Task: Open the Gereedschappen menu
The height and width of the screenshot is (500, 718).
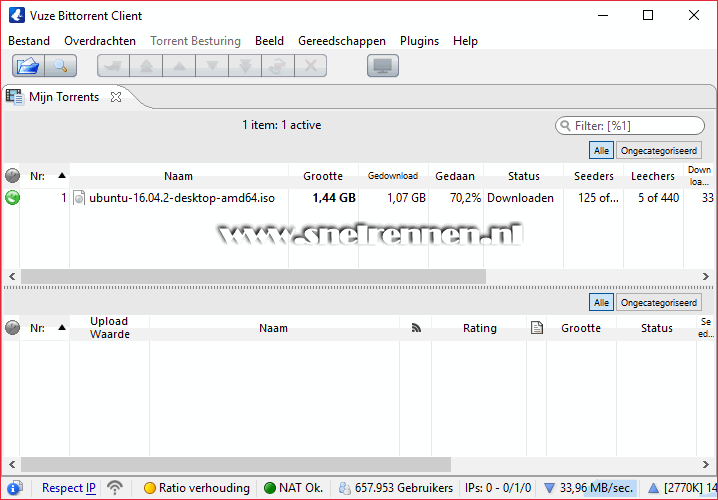Action: click(342, 41)
